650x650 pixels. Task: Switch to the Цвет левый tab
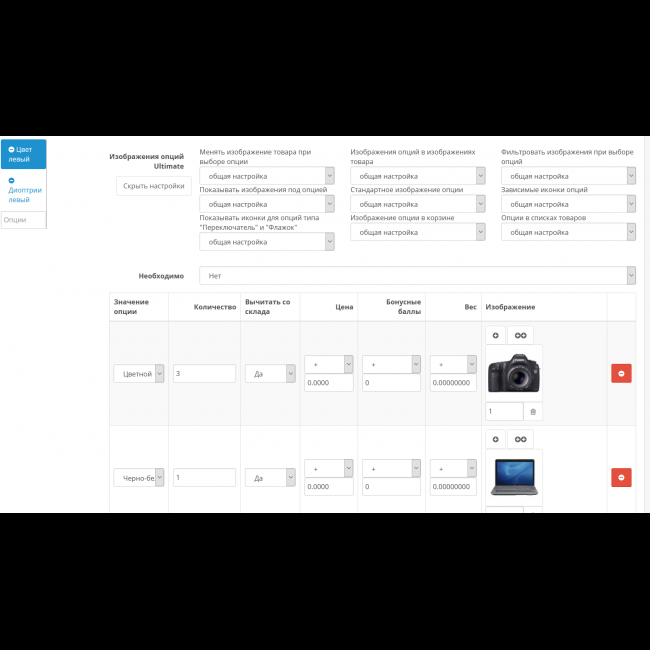point(23,154)
